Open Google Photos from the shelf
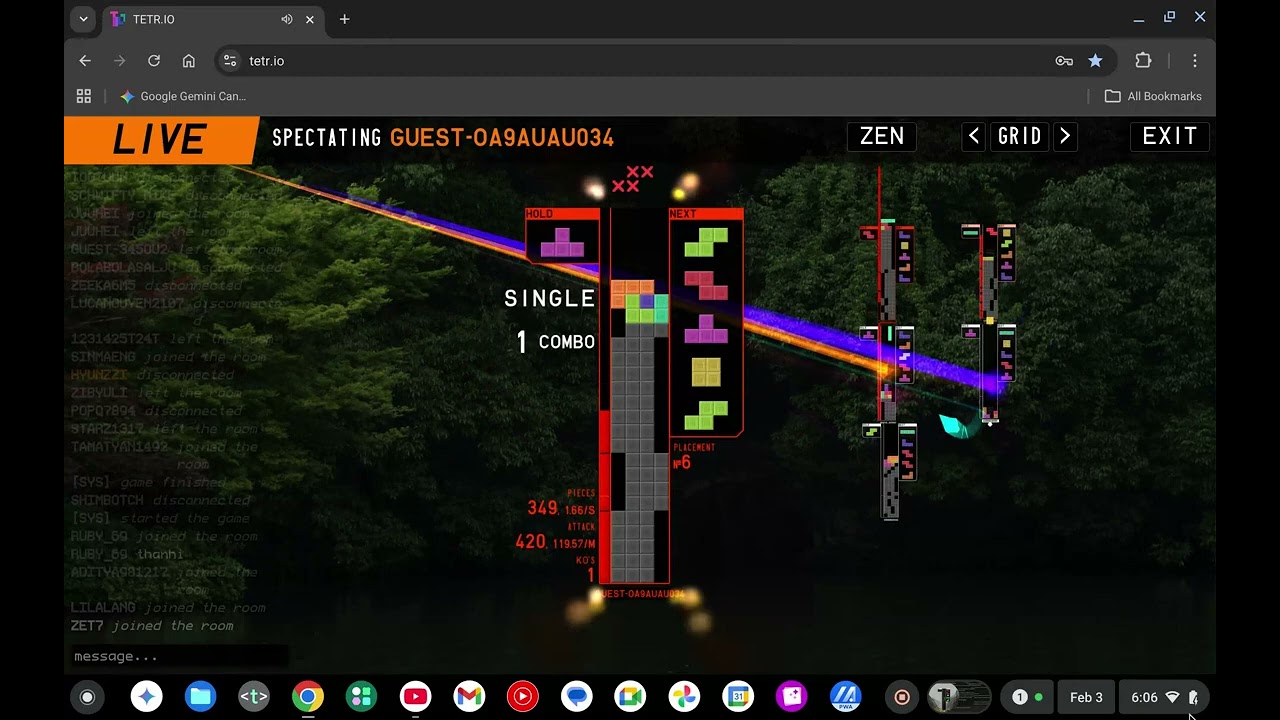1280x720 pixels. tap(684, 697)
